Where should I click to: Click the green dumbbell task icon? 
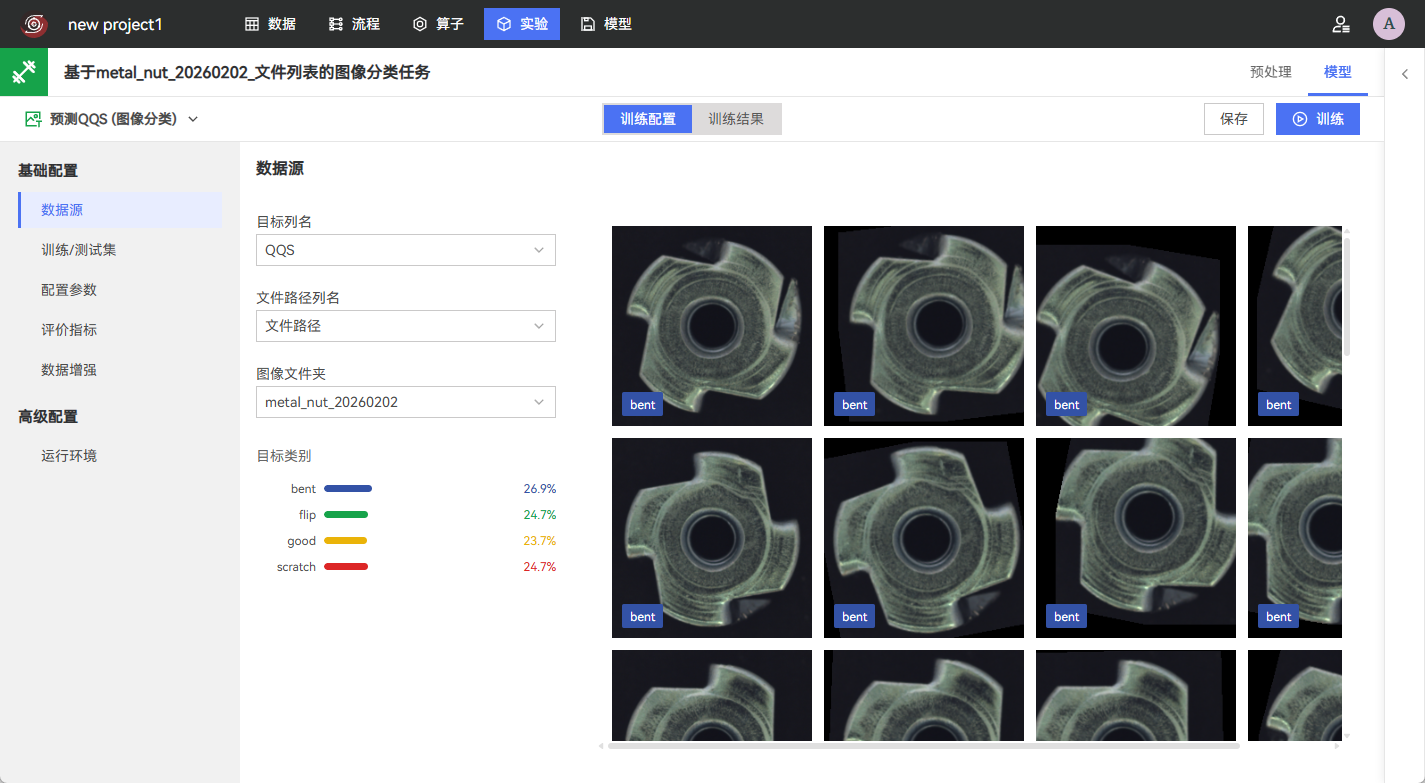click(x=24, y=72)
